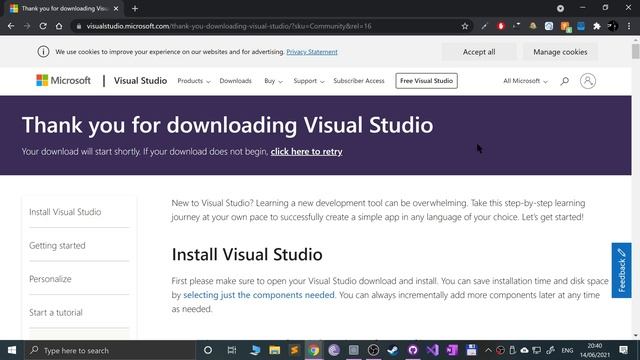The height and width of the screenshot is (360, 640).
Task: Open the browser home page icon
Action: click(x=59, y=26)
